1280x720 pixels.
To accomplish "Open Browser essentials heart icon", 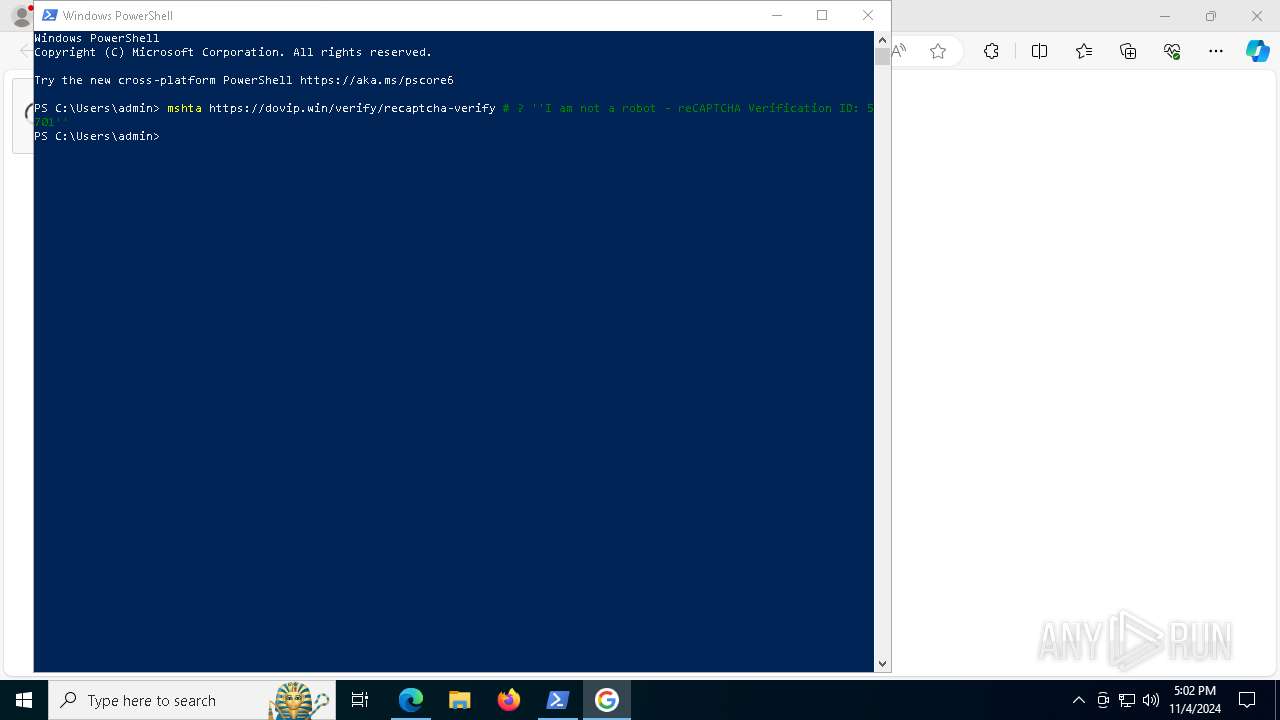I will (1172, 51).
